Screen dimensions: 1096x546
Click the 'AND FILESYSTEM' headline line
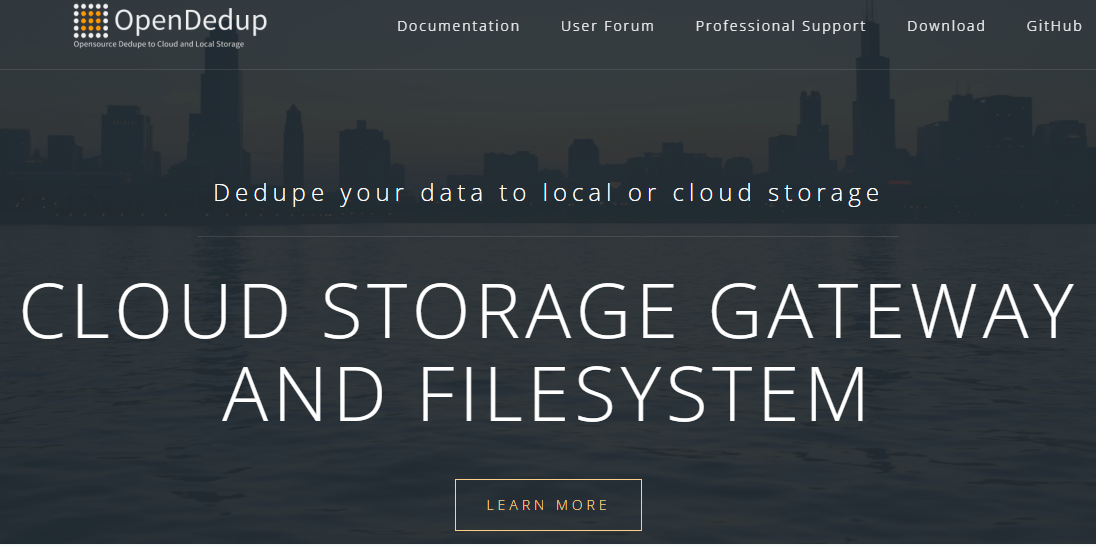[x=545, y=393]
